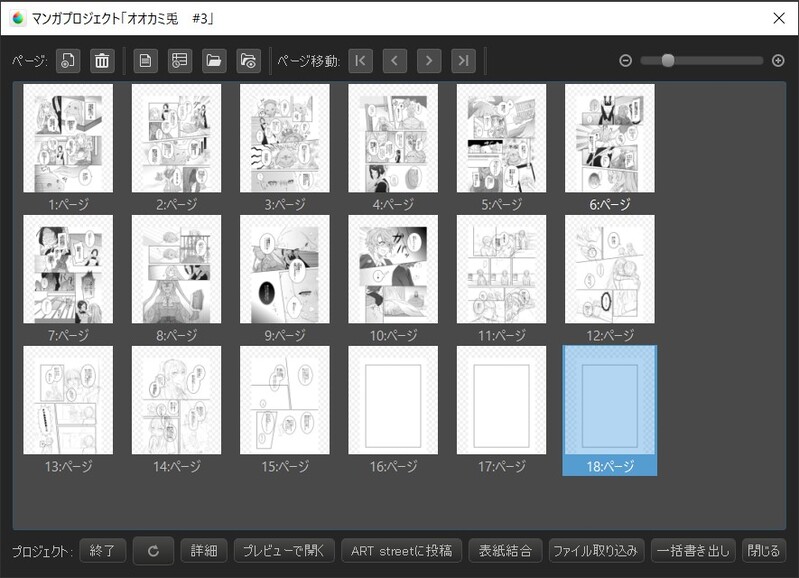Select page 8 thumbnail

176,269
